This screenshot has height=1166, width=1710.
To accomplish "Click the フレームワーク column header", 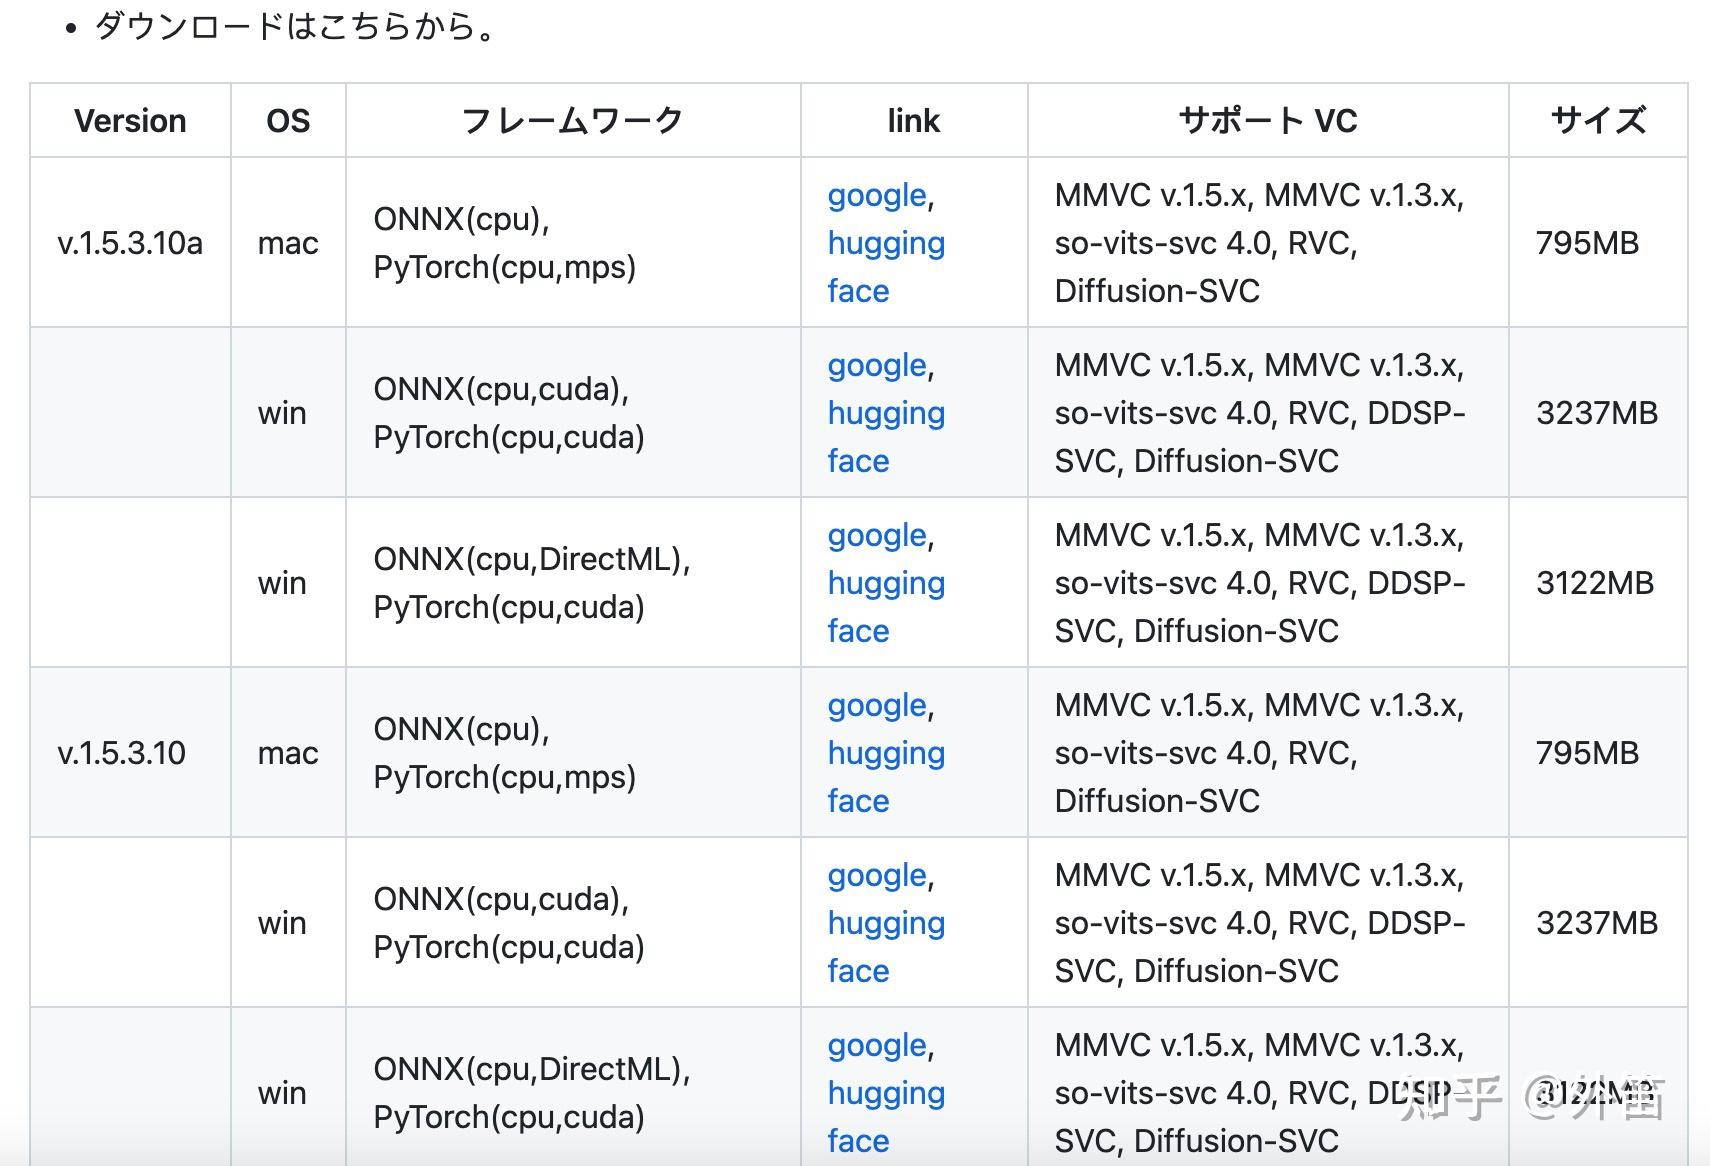I will click(573, 121).
